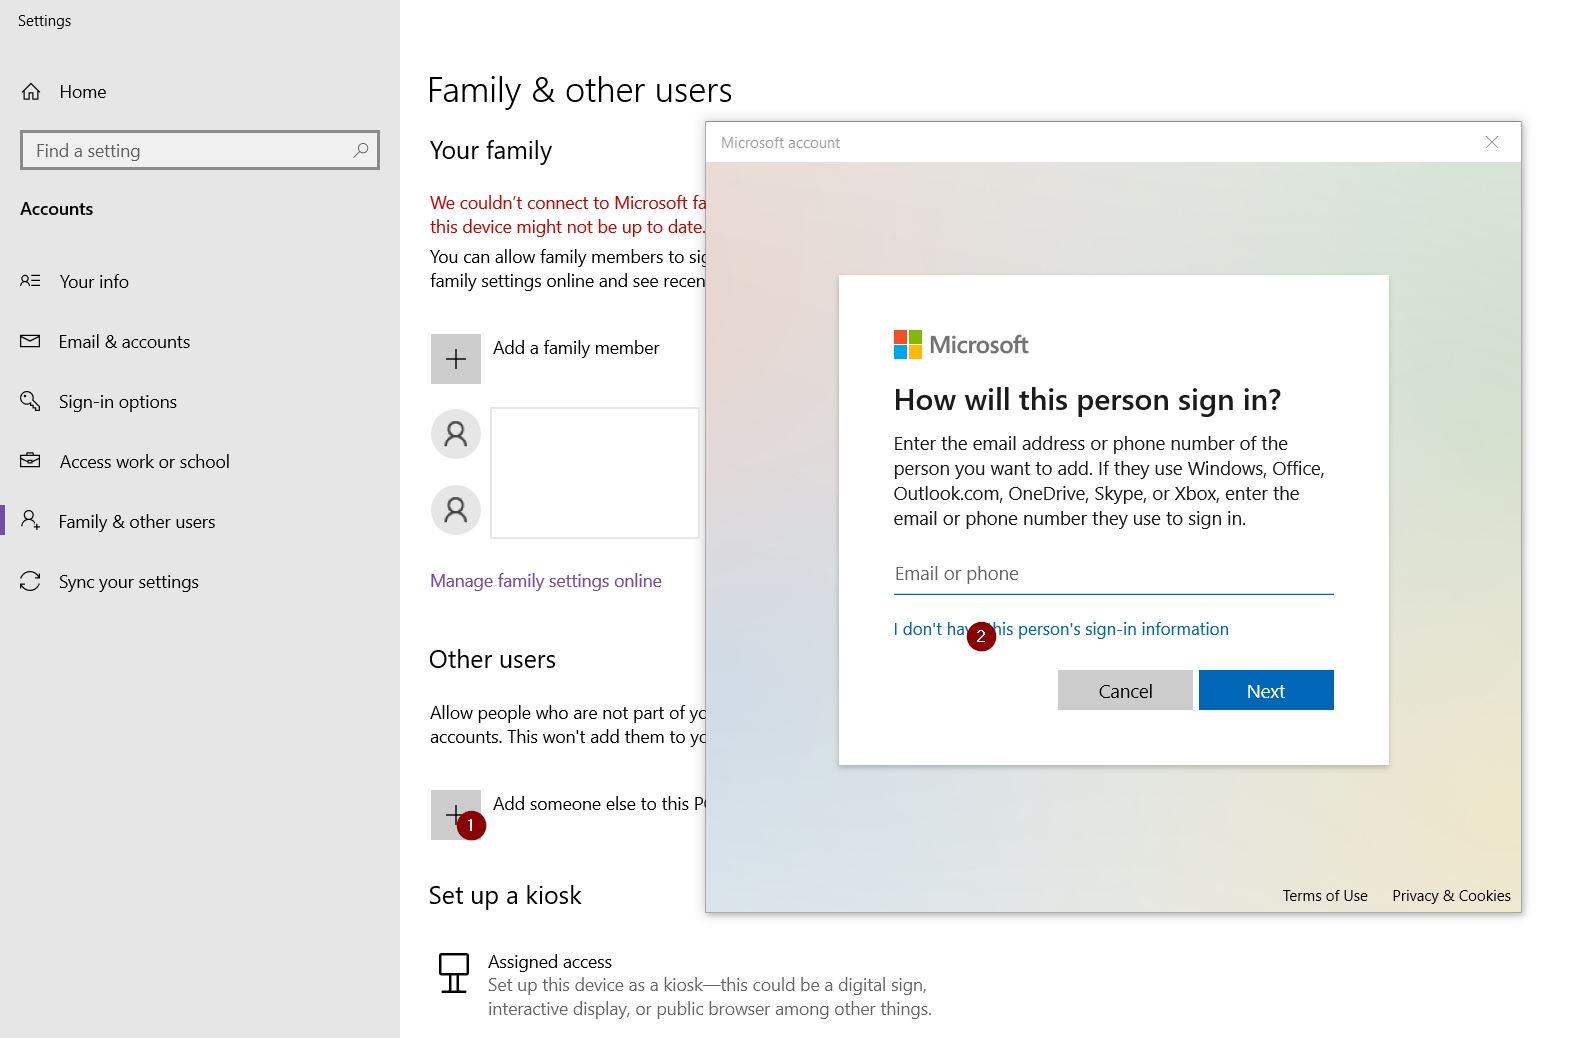The width and height of the screenshot is (1571, 1038).
Task: Click the Cancel button in the dialog
Action: tap(1125, 690)
